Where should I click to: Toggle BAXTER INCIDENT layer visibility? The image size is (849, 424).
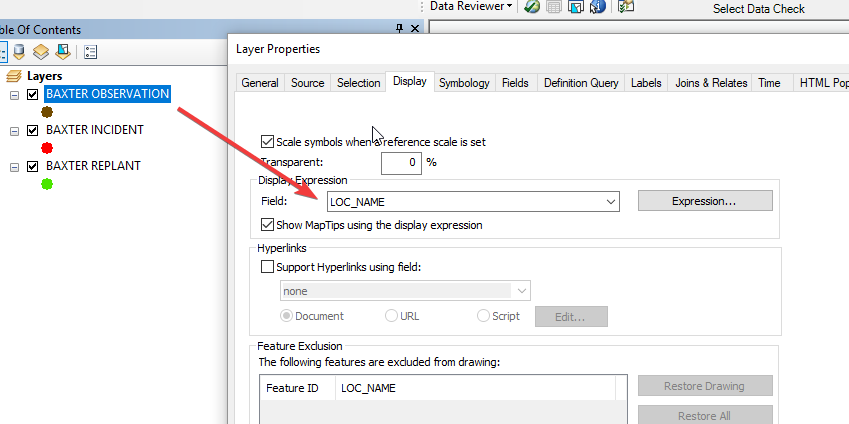[x=33, y=131]
